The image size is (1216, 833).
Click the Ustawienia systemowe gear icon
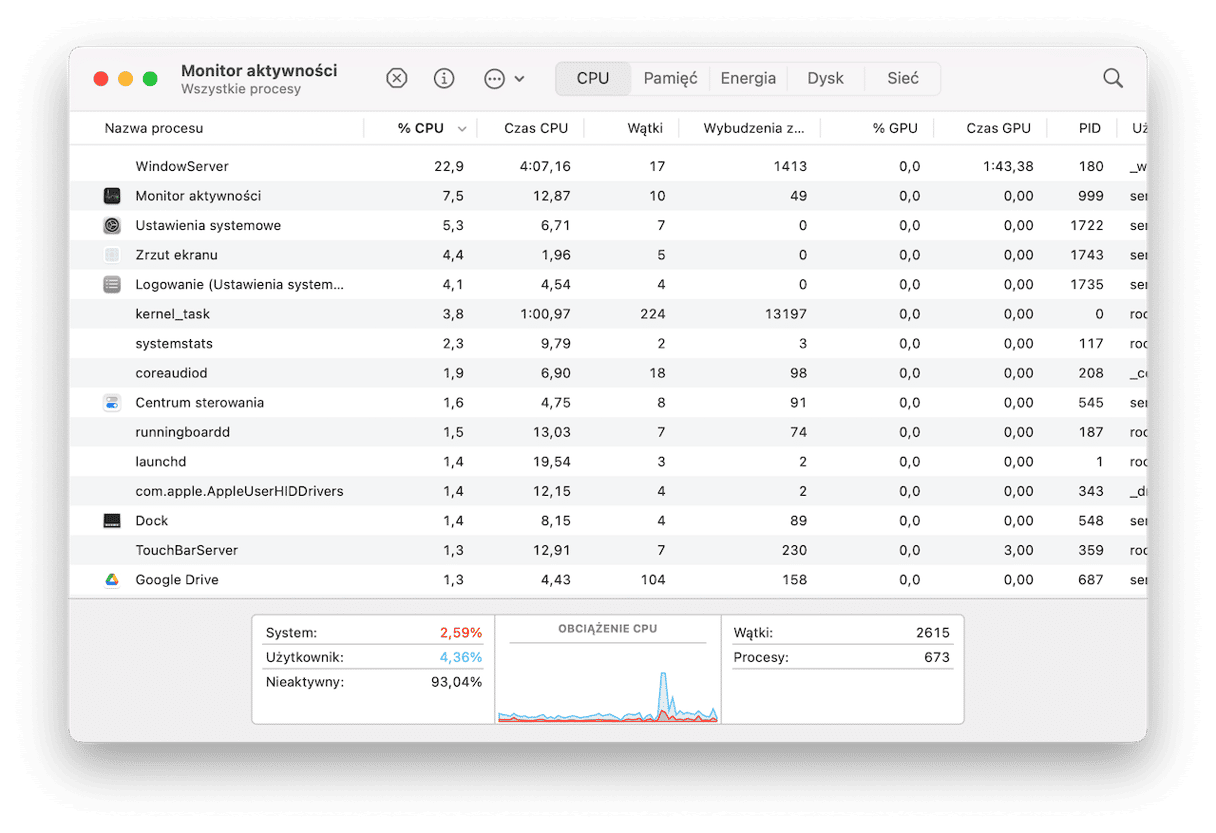point(112,226)
